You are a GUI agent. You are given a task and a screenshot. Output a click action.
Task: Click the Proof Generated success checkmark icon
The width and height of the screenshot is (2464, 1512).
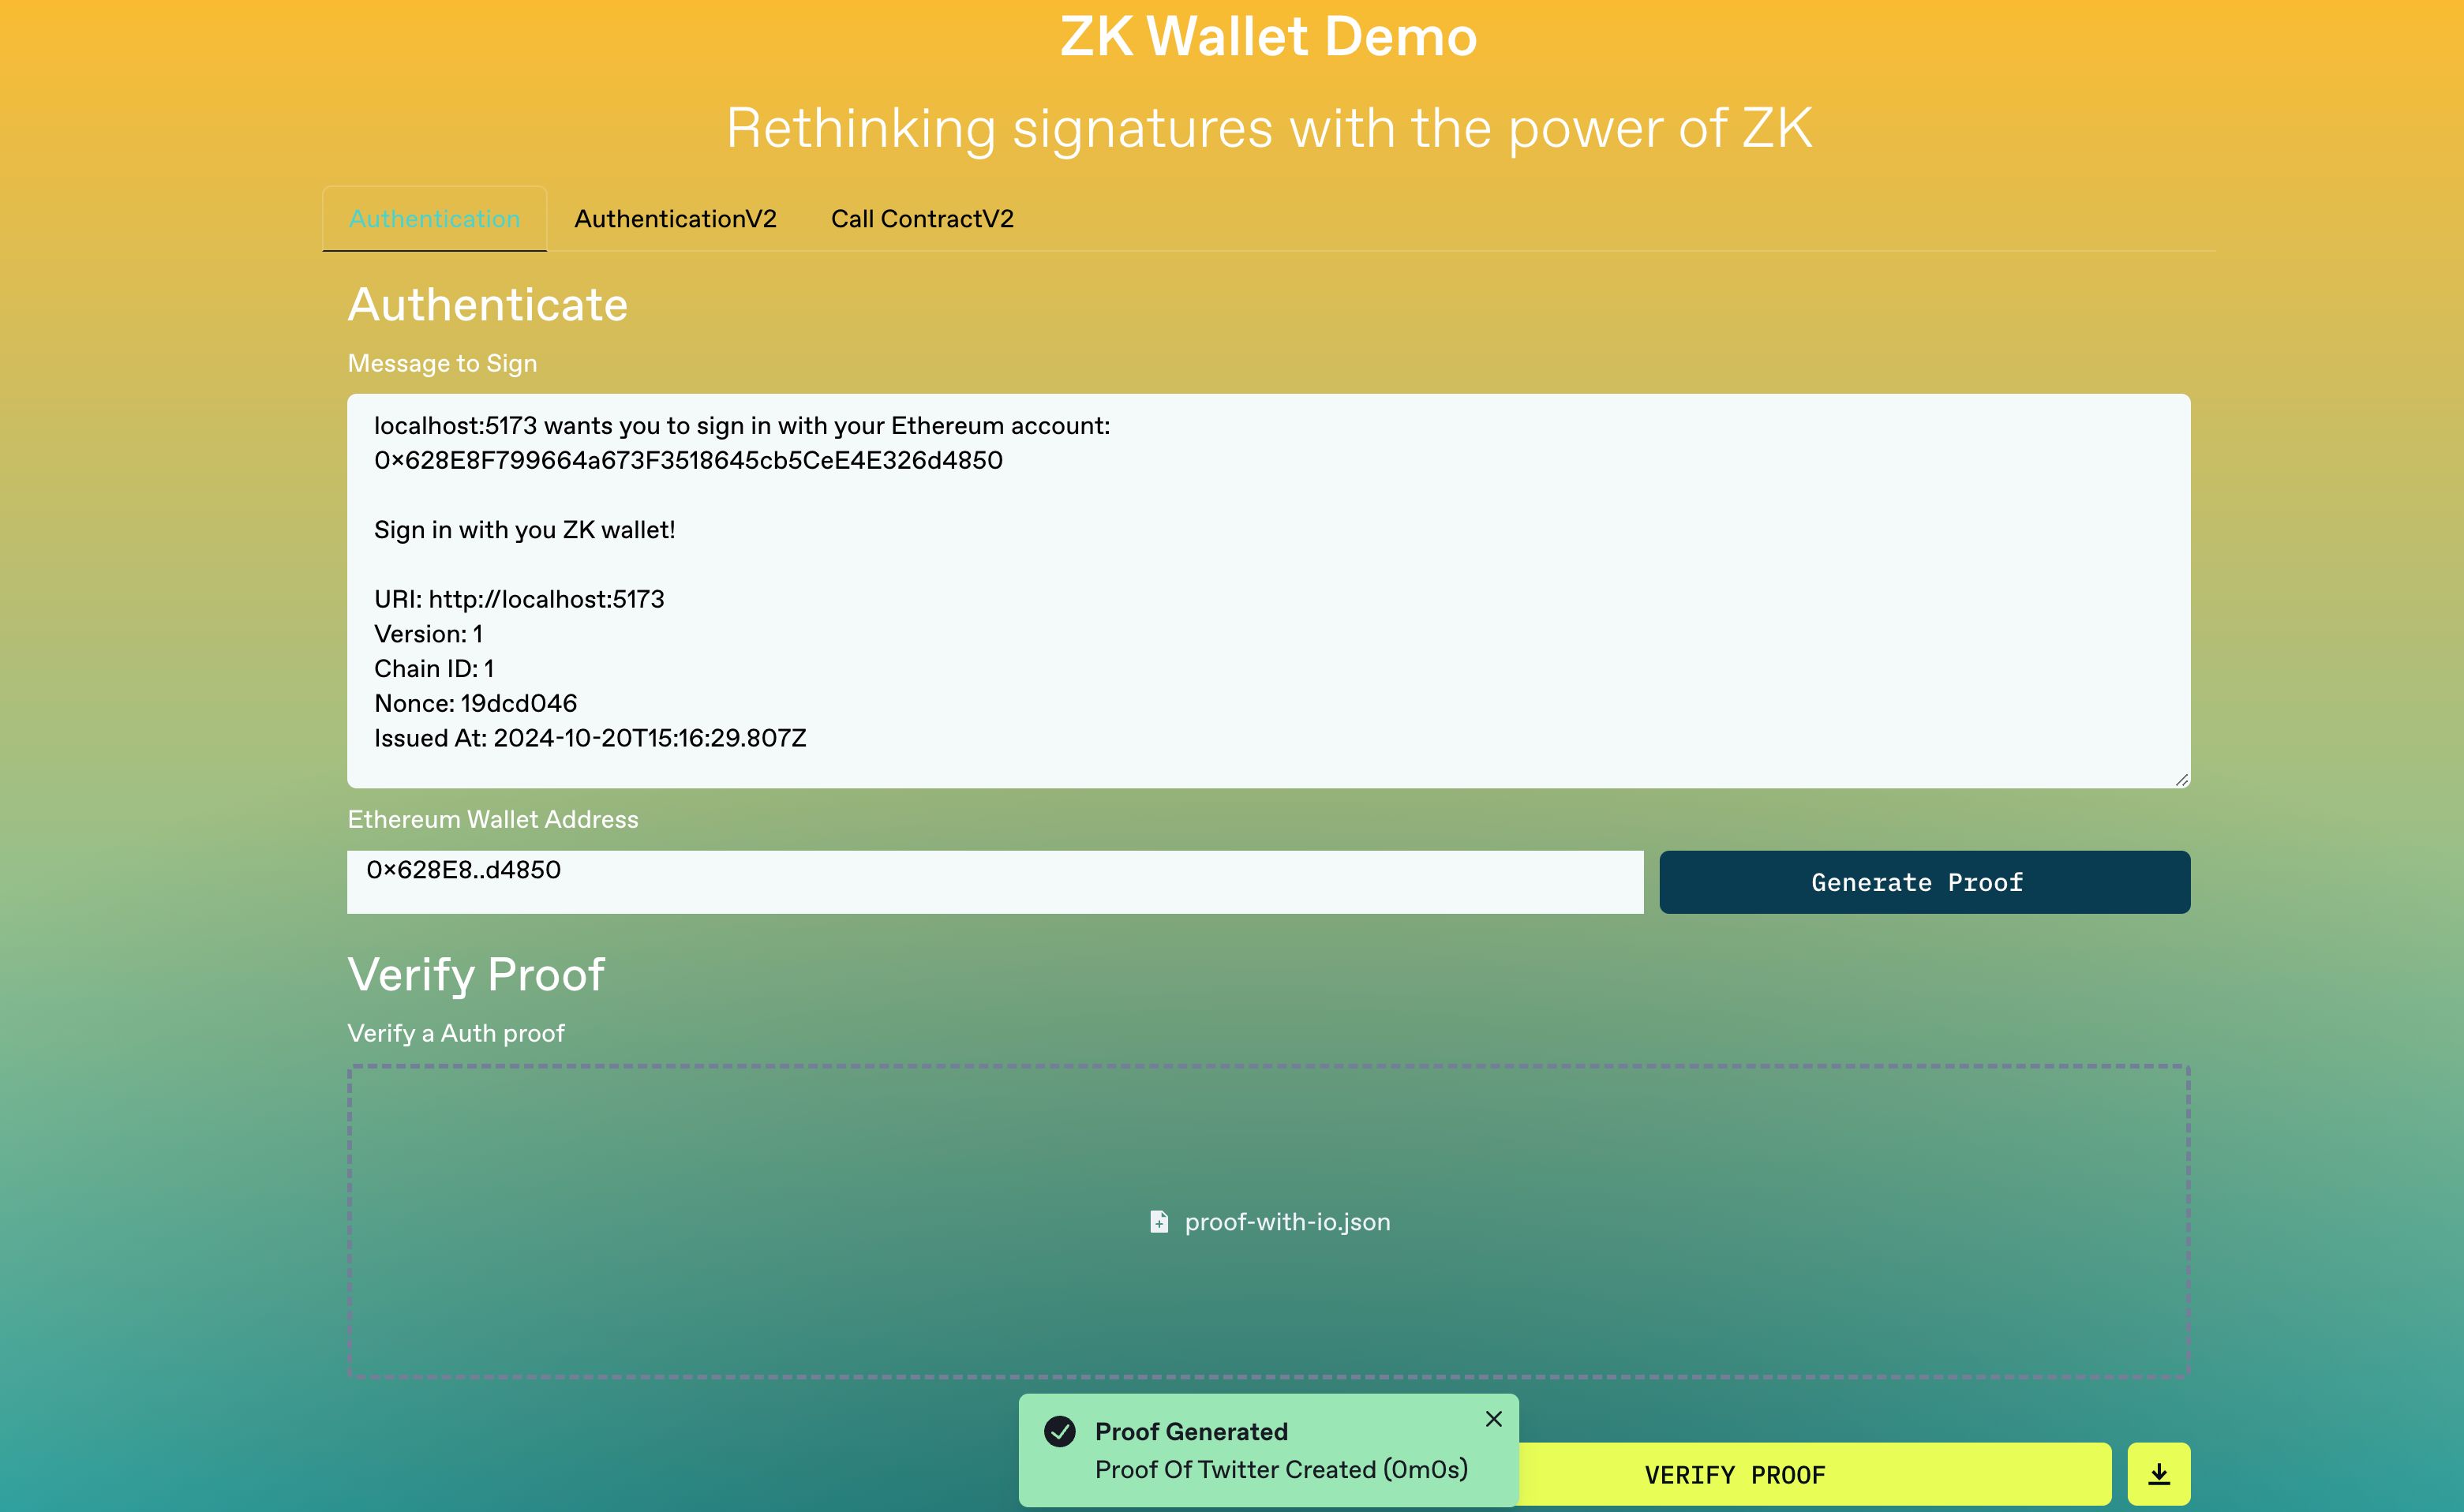(1059, 1432)
